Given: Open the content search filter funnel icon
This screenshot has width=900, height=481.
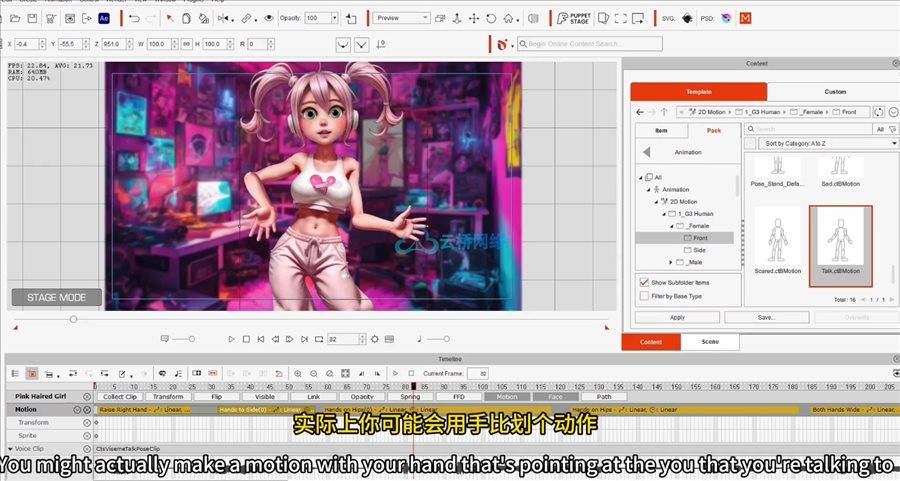Looking at the screenshot, I should click(x=893, y=130).
